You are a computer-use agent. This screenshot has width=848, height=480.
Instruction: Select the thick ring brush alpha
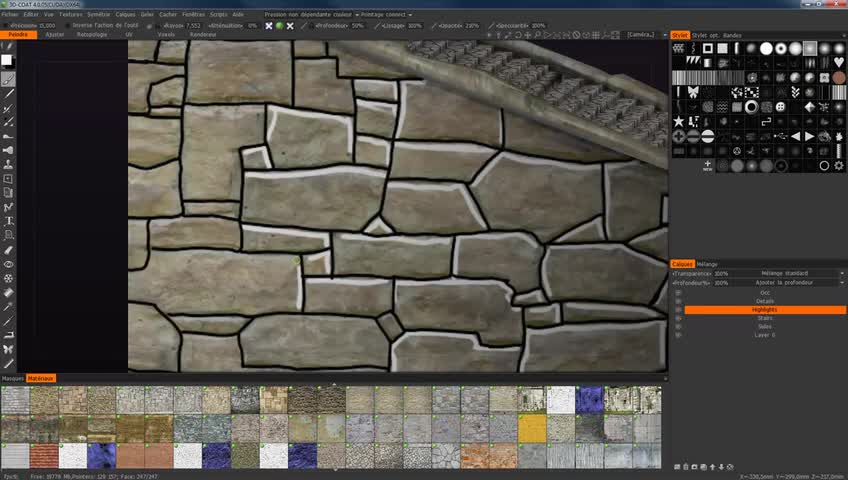click(x=751, y=107)
